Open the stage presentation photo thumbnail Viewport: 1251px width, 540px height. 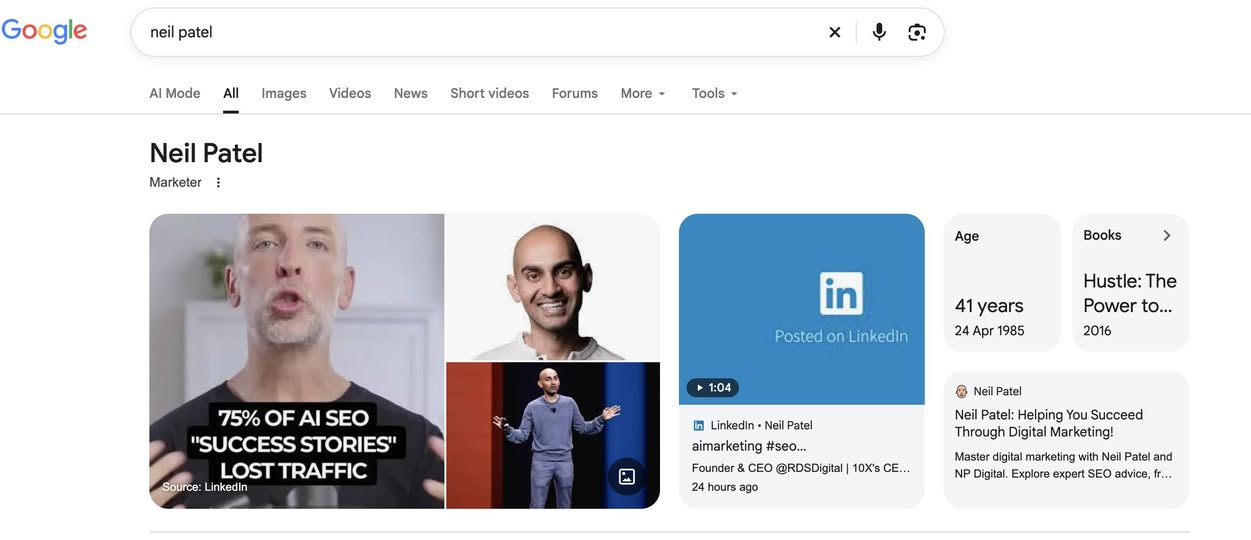click(x=553, y=436)
